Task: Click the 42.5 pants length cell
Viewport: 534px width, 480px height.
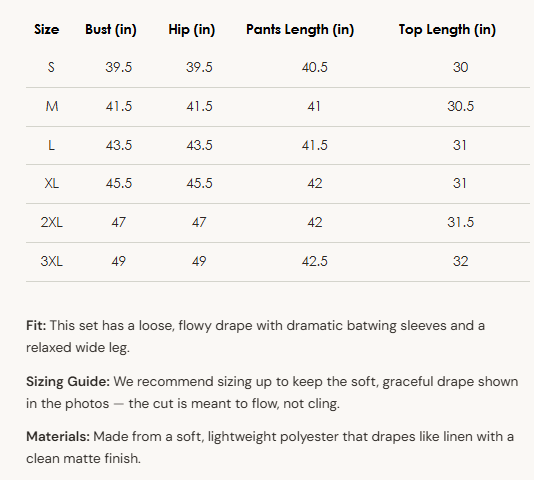Action: coord(315,261)
